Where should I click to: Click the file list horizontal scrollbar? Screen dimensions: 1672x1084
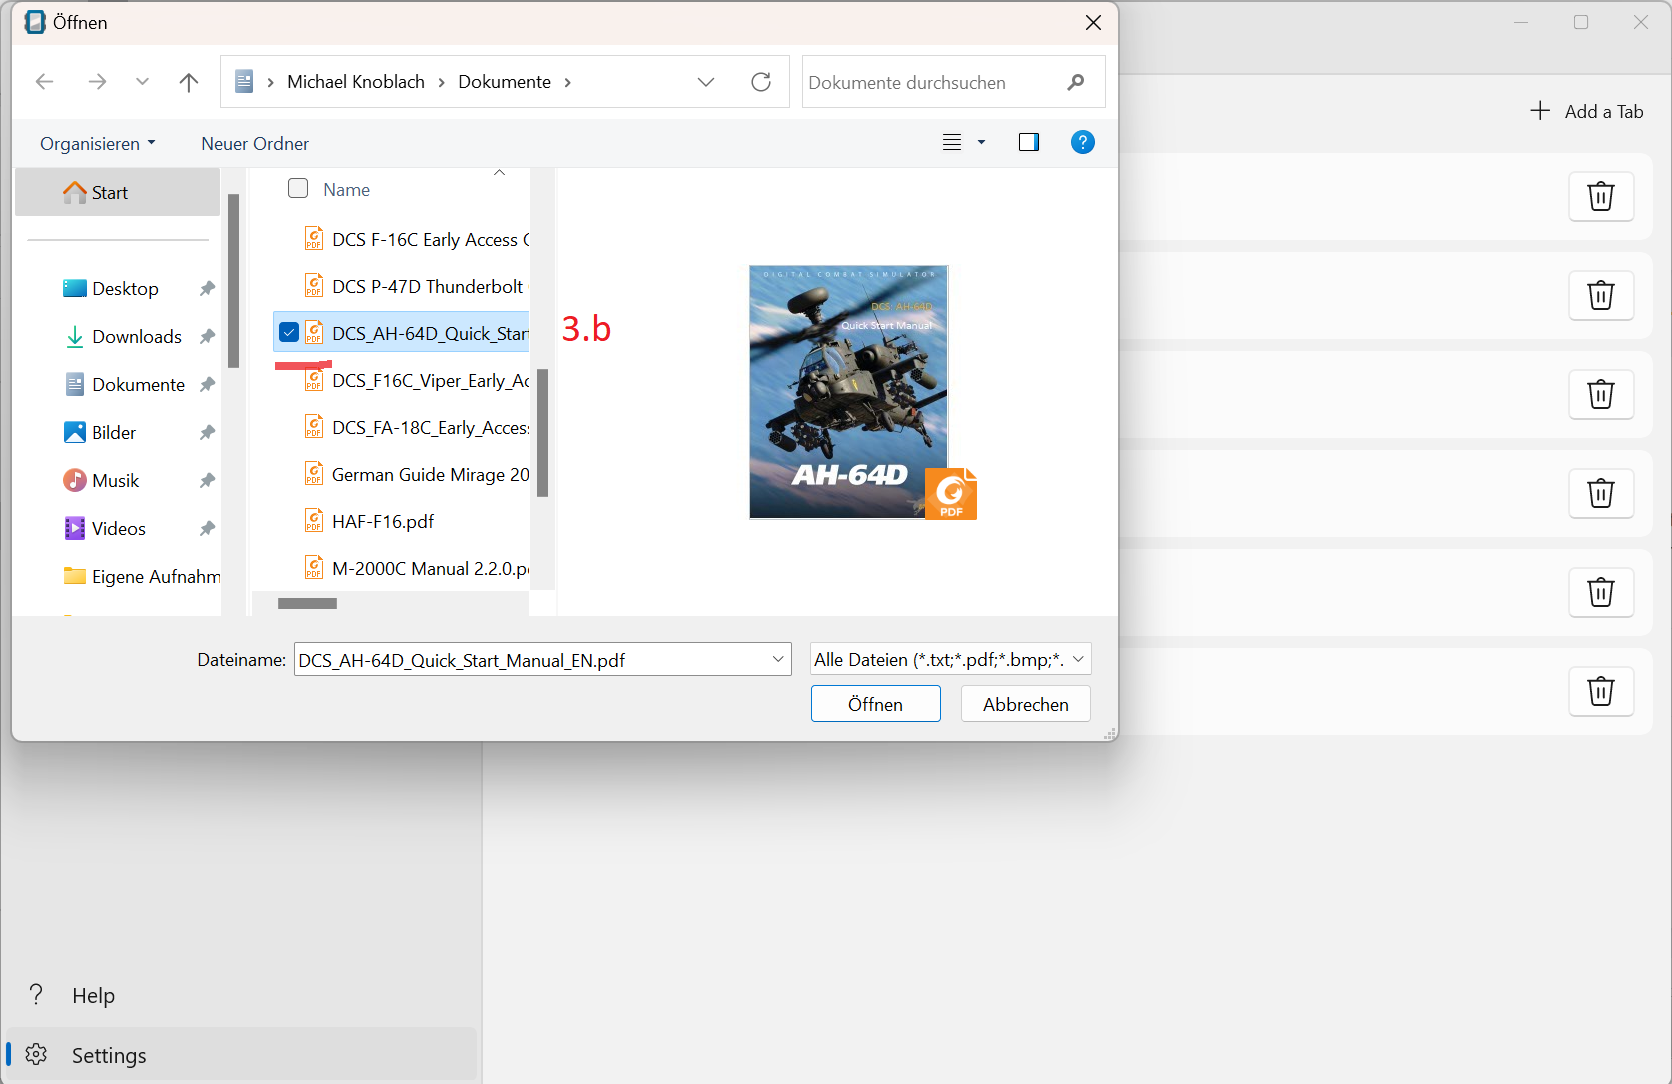[x=307, y=603]
